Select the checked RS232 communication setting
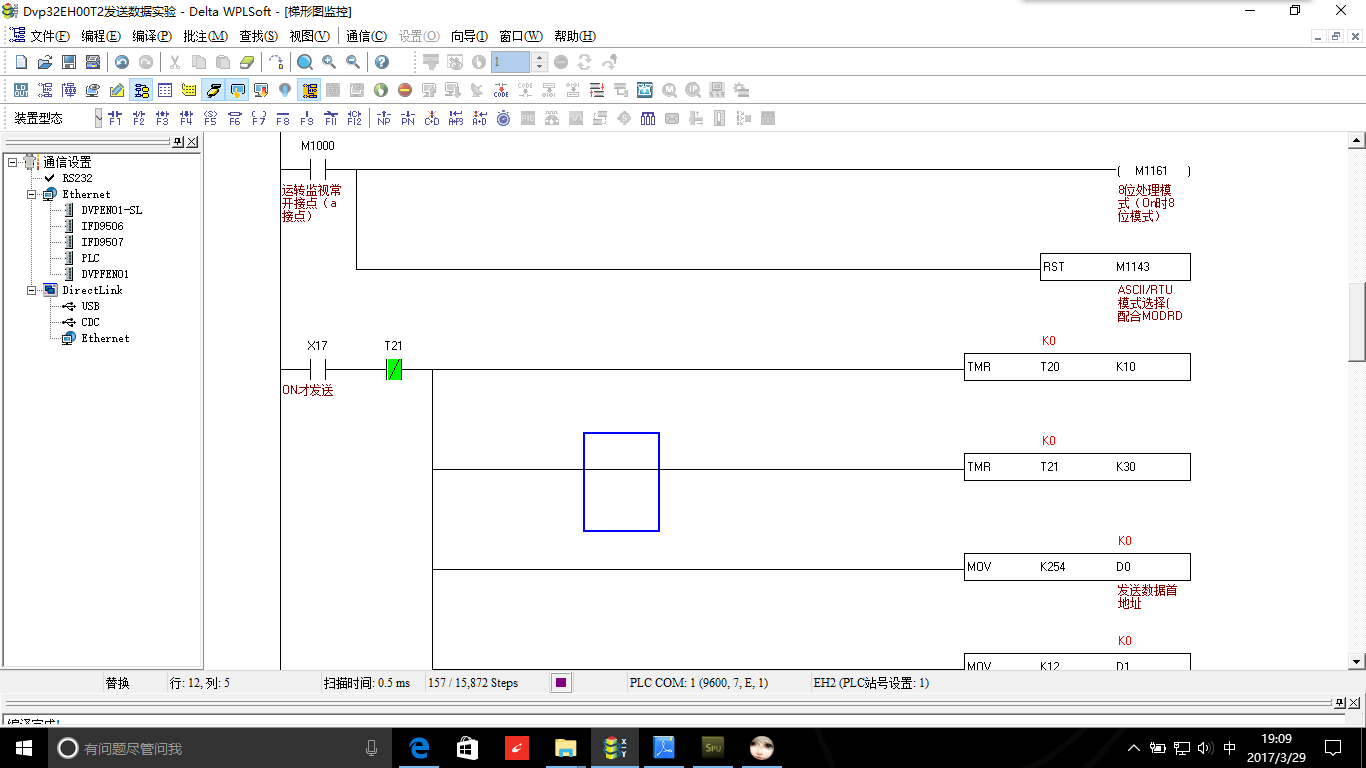The image size is (1366, 768). (x=76, y=178)
